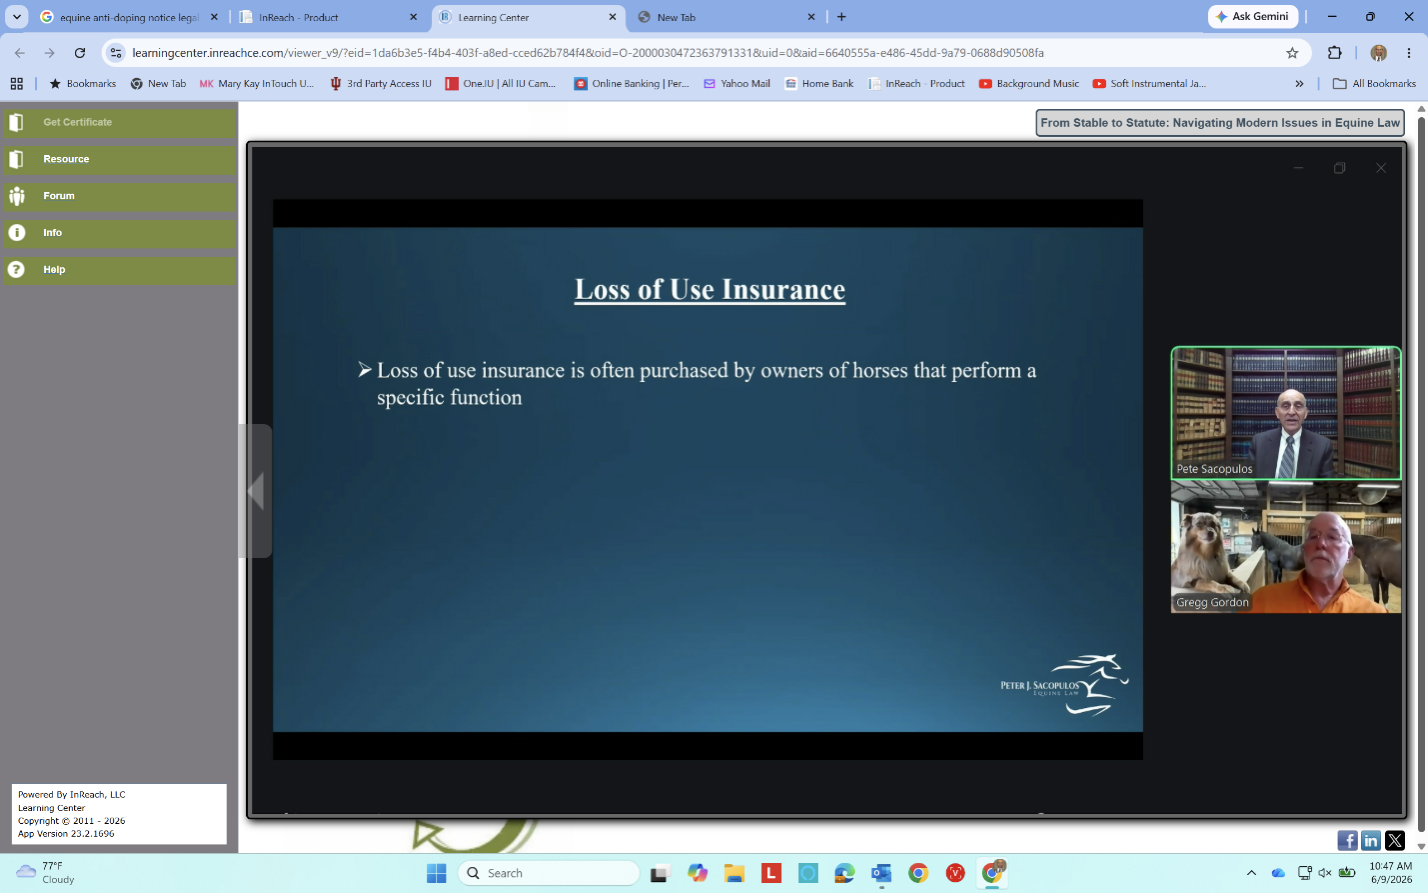Click the taskbar Search box
The height and width of the screenshot is (893, 1428).
(x=548, y=873)
